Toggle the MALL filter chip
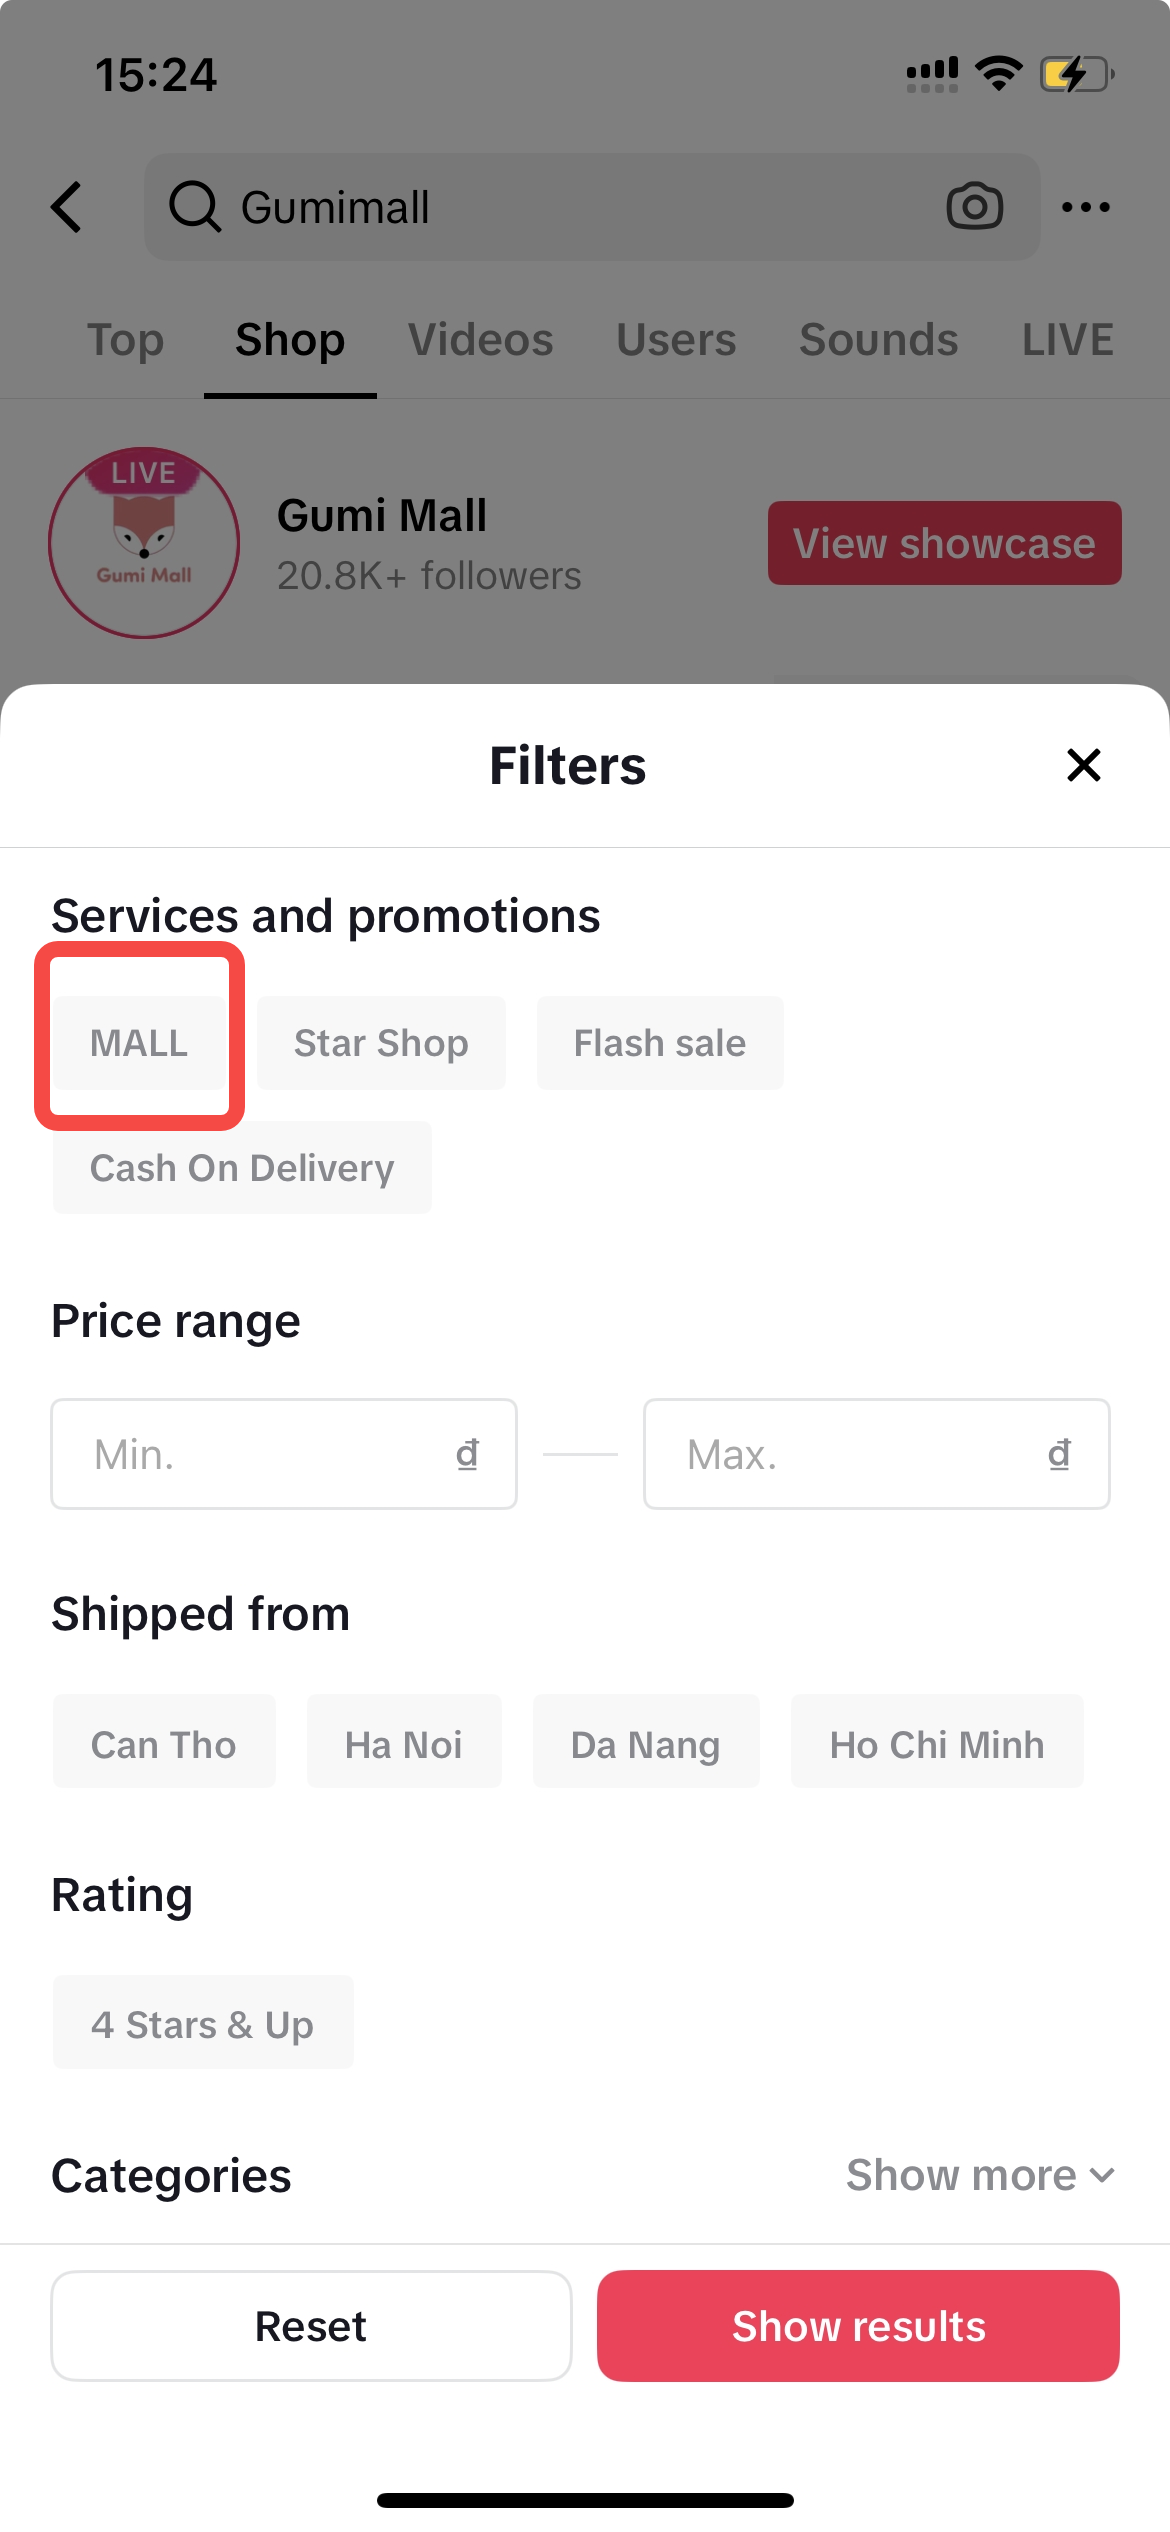1170x2532 pixels. 139,1043
